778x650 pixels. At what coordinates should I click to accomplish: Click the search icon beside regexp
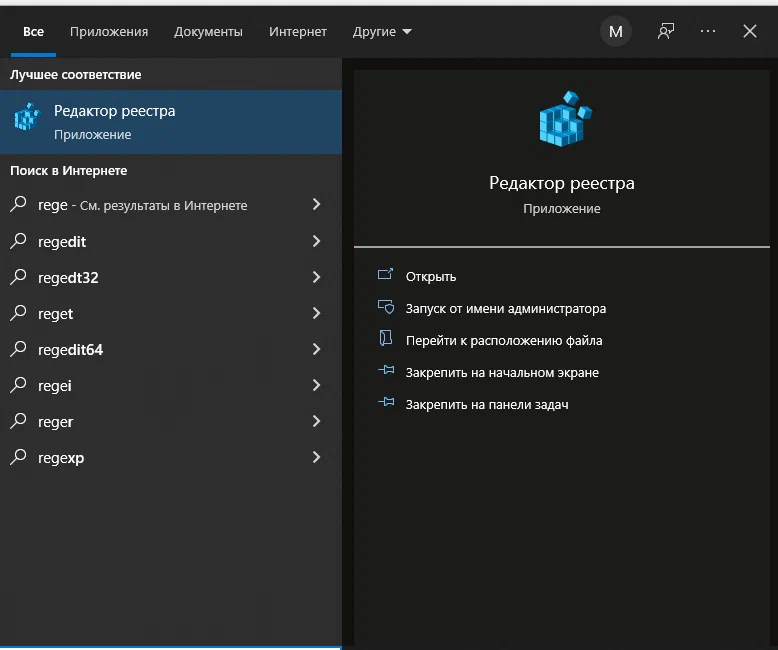[18, 456]
